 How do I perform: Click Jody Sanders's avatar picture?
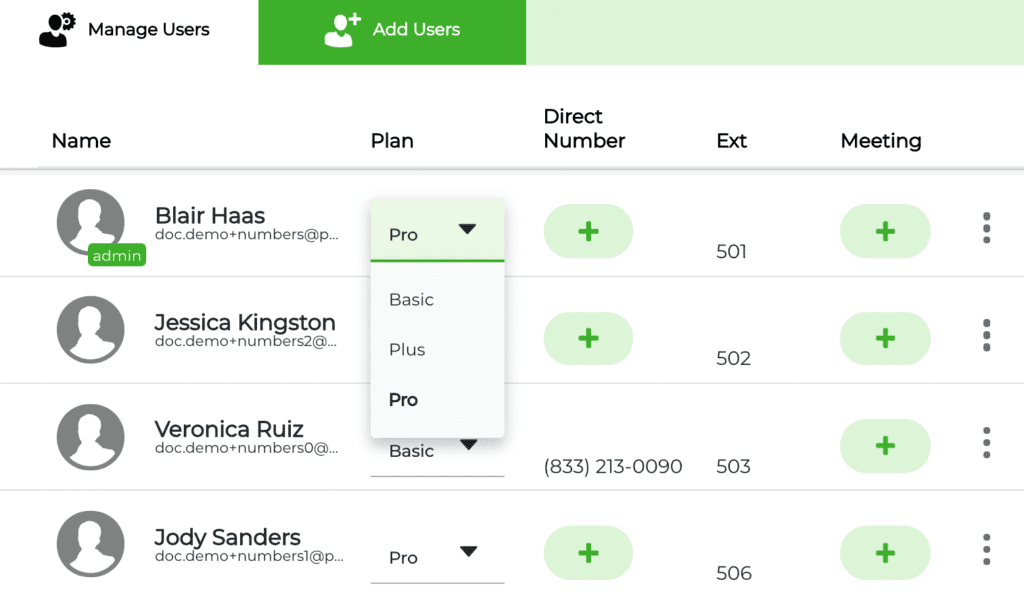(90, 544)
